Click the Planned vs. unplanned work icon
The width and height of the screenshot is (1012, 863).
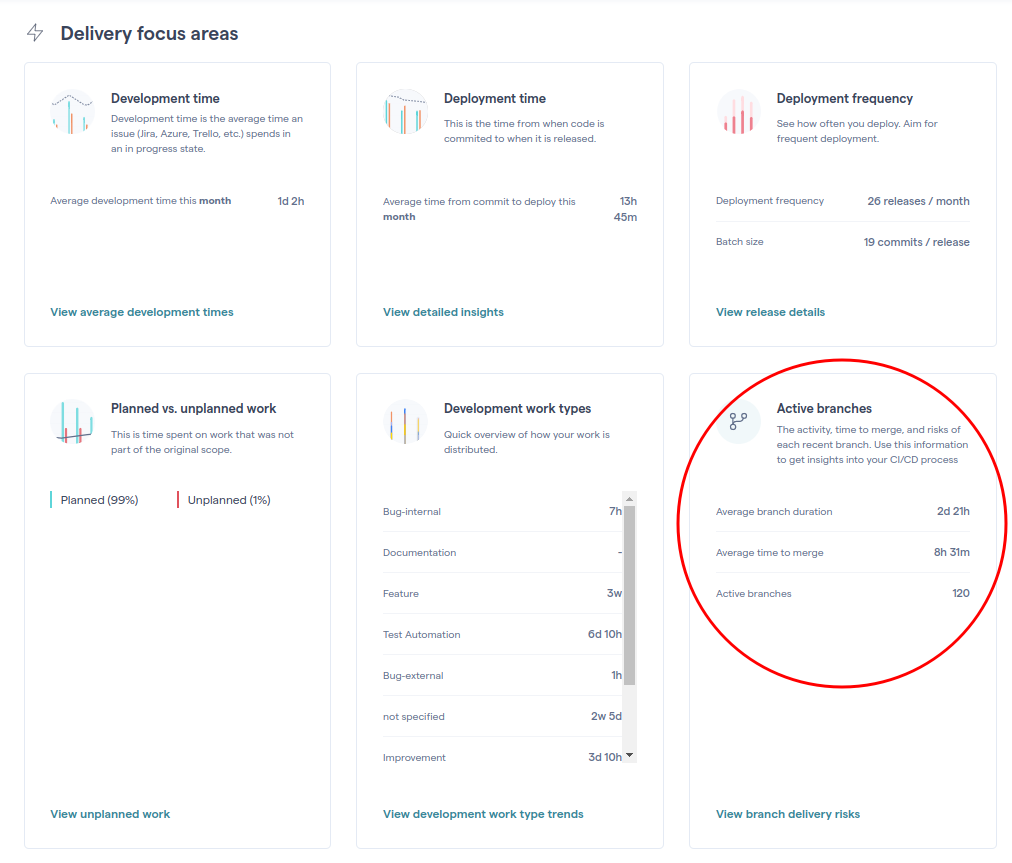pos(73,422)
